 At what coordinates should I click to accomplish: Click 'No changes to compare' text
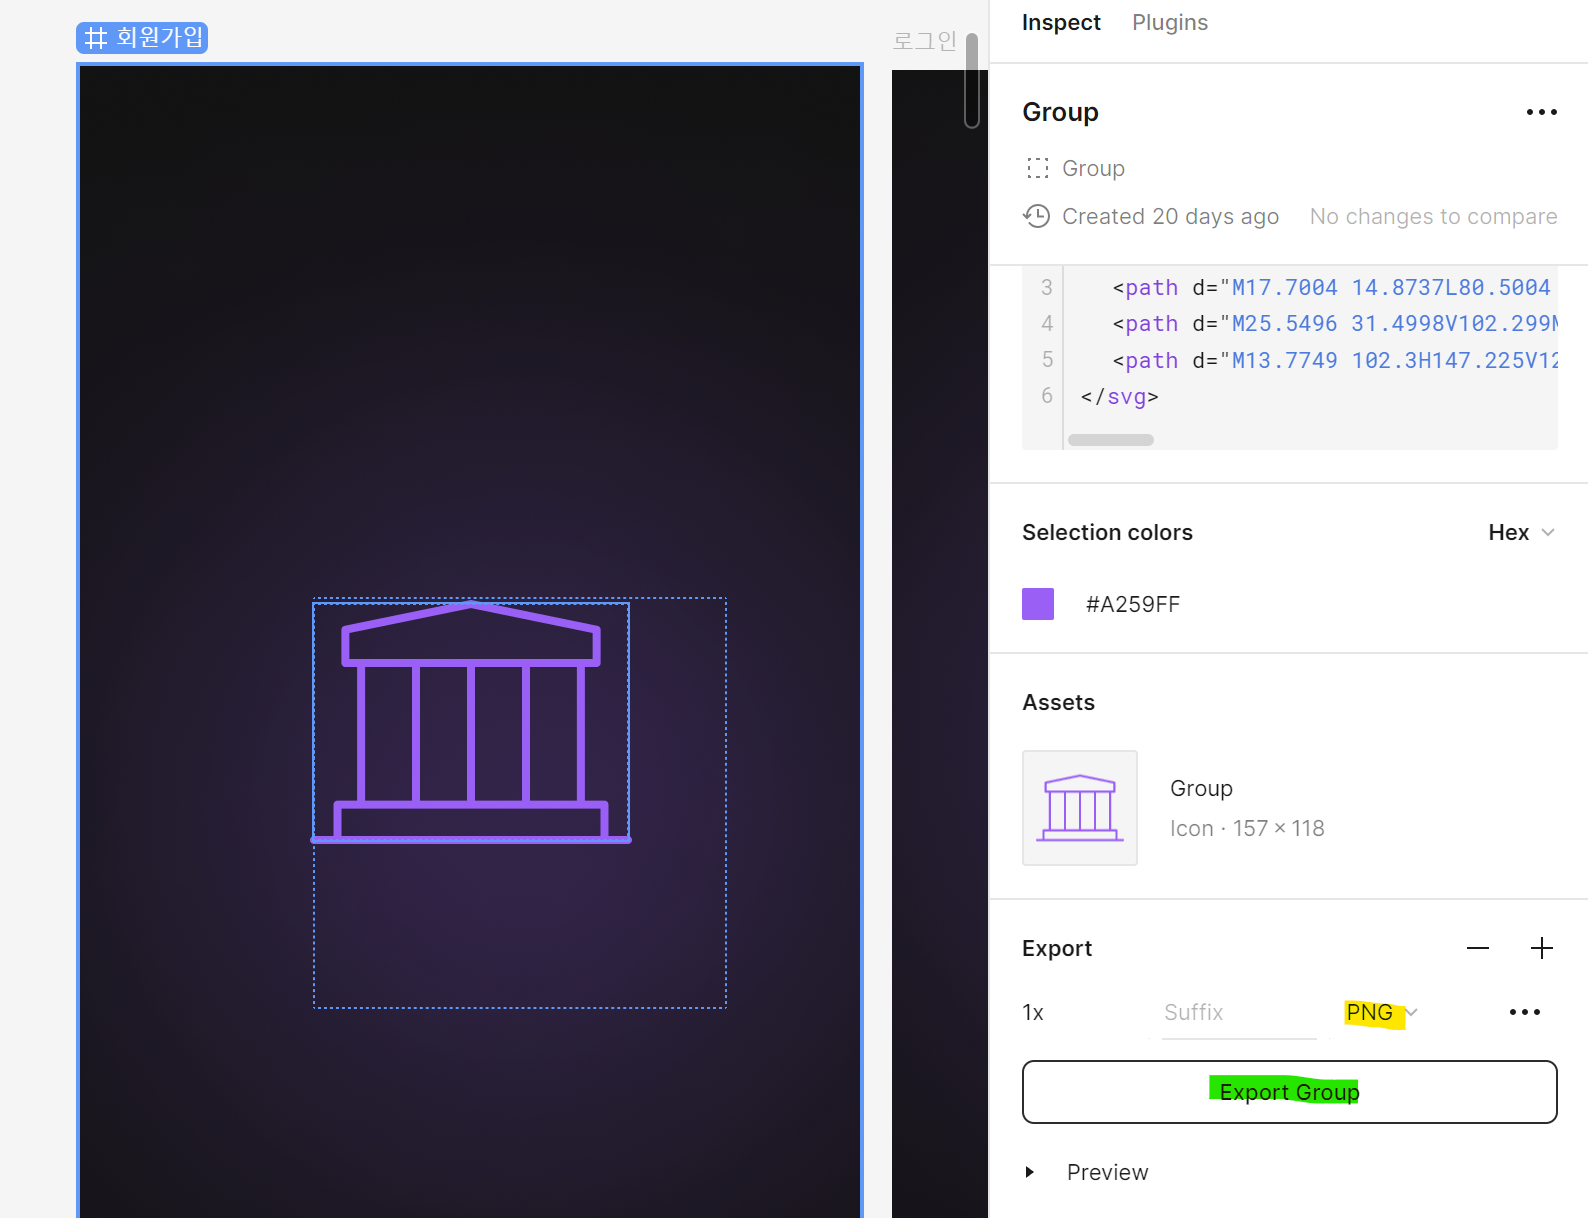[1433, 216]
